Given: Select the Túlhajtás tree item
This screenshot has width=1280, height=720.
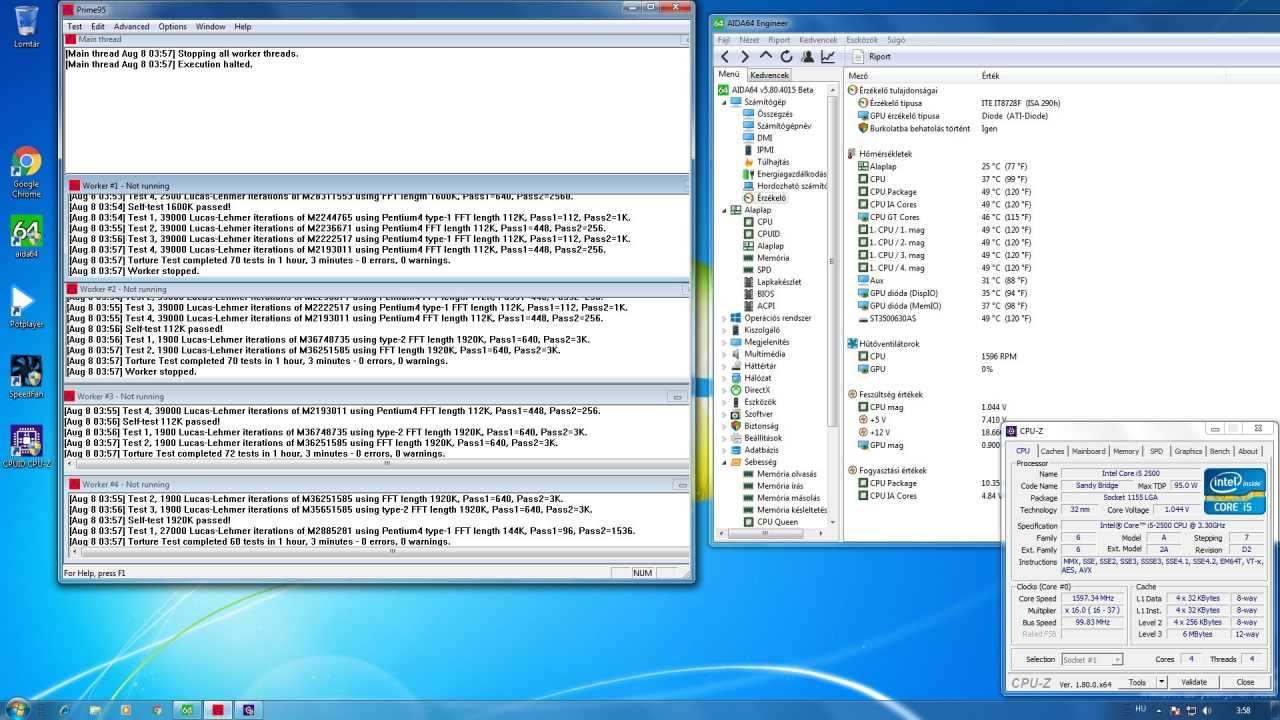Looking at the screenshot, I should pos(773,162).
